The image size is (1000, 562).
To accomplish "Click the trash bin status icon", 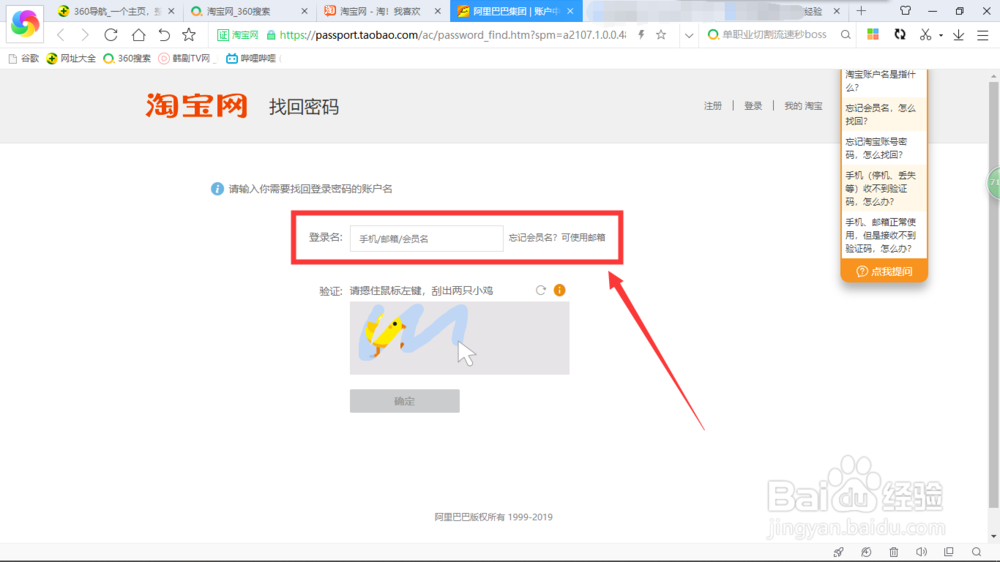I will click(894, 552).
